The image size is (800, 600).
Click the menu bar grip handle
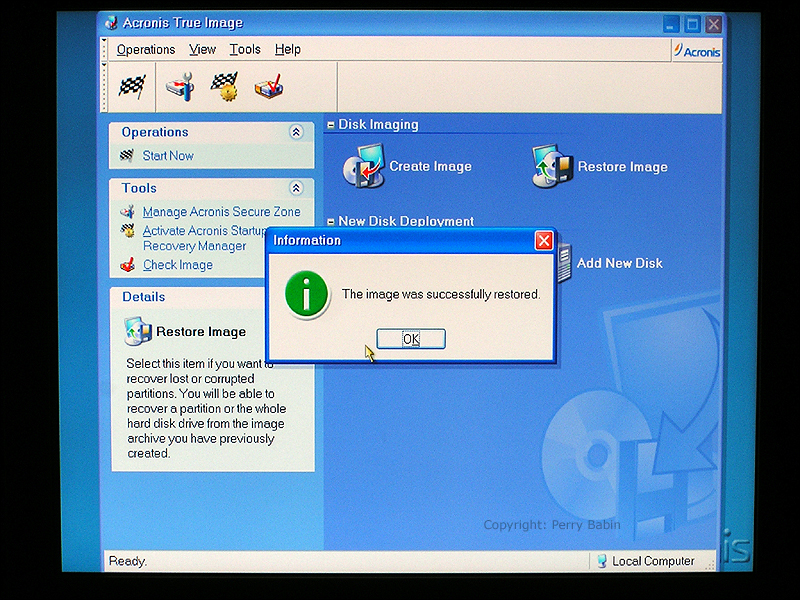click(x=104, y=49)
